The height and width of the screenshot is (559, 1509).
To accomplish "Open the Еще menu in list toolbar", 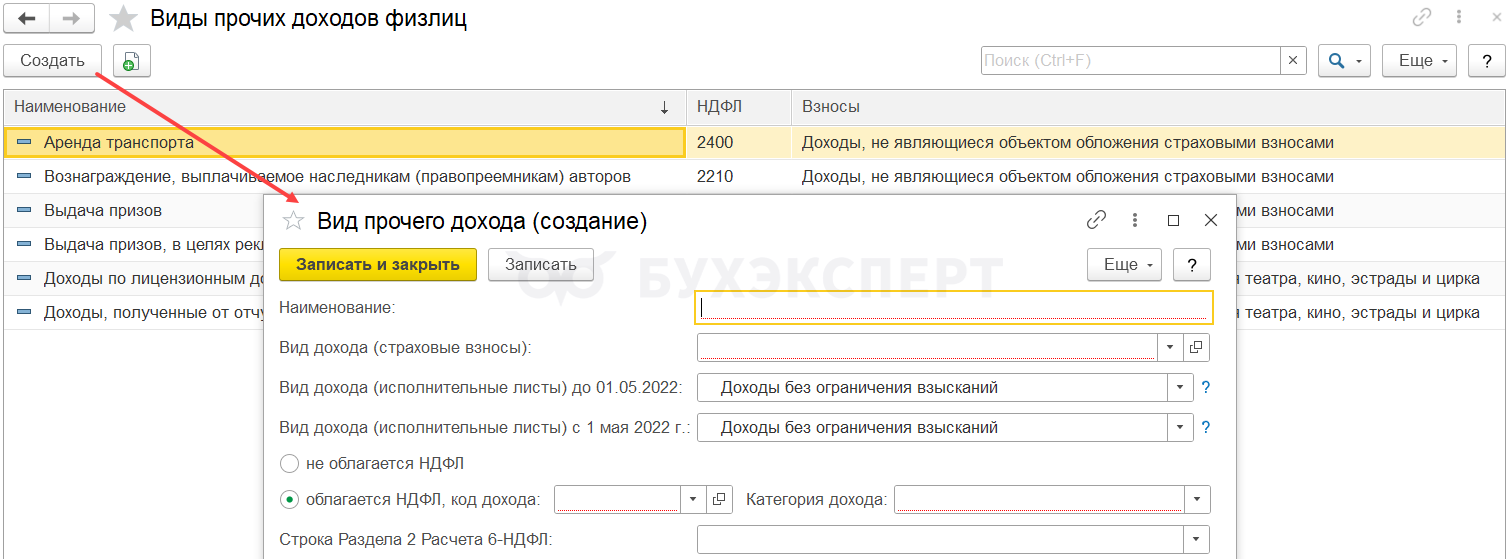I will [x=1419, y=61].
